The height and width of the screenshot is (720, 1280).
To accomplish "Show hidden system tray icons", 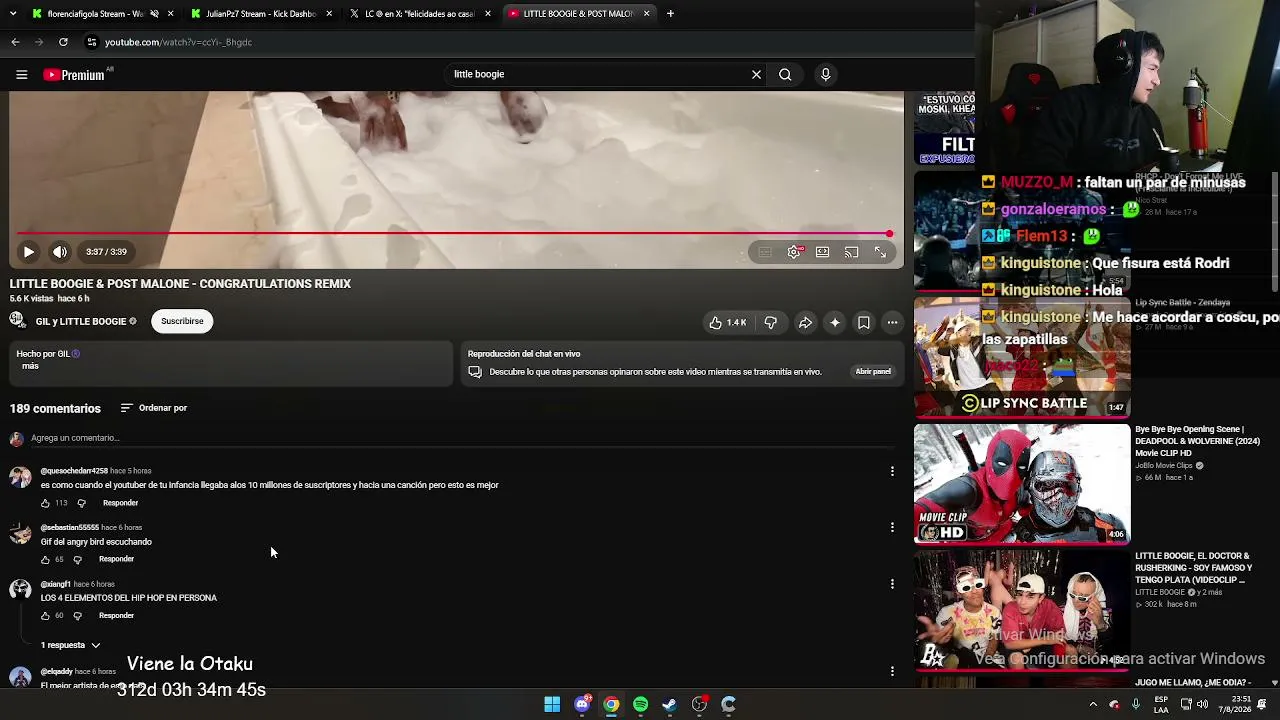I will (1093, 704).
